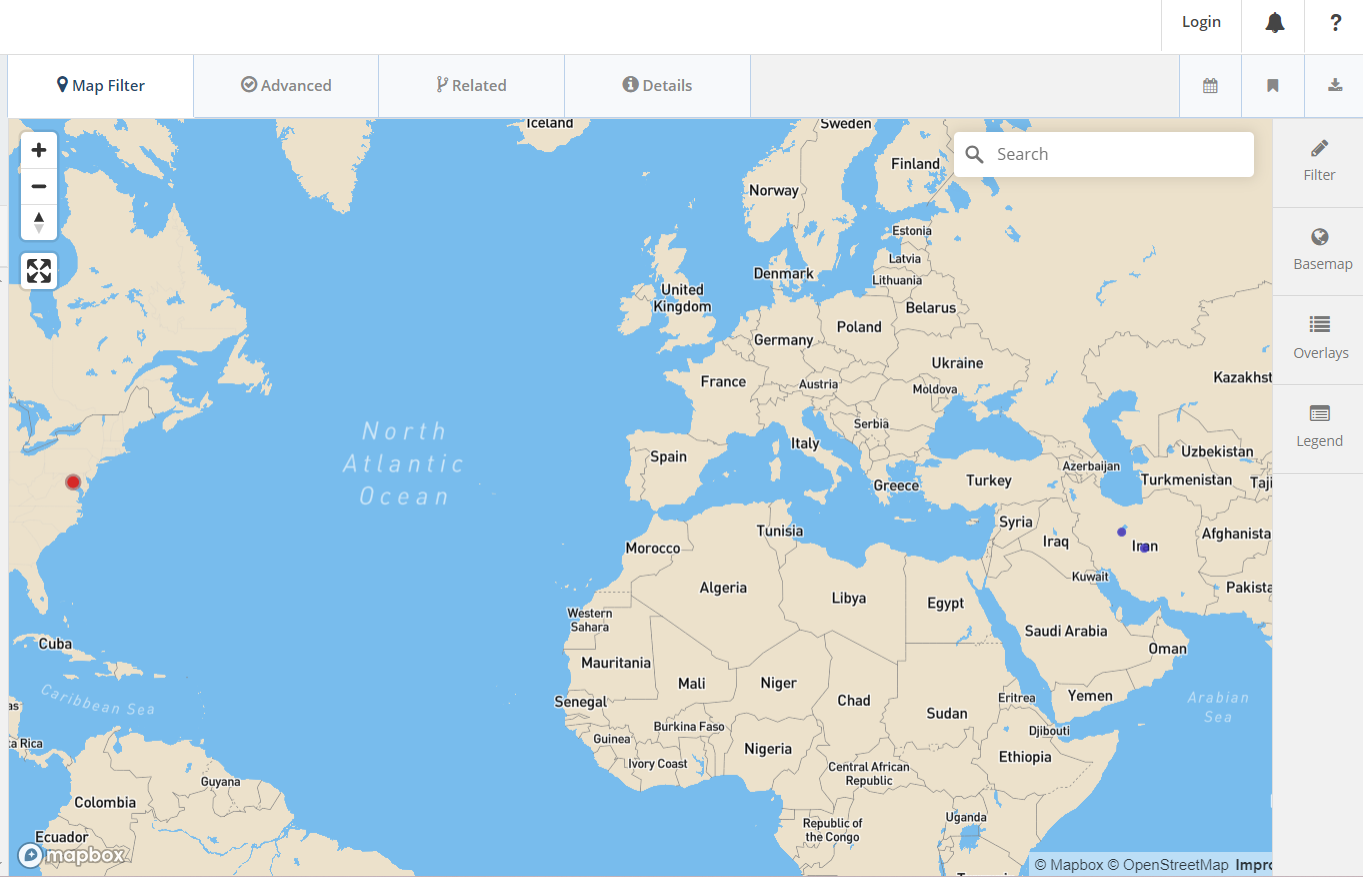Toggle fullscreen map view

tap(39, 270)
